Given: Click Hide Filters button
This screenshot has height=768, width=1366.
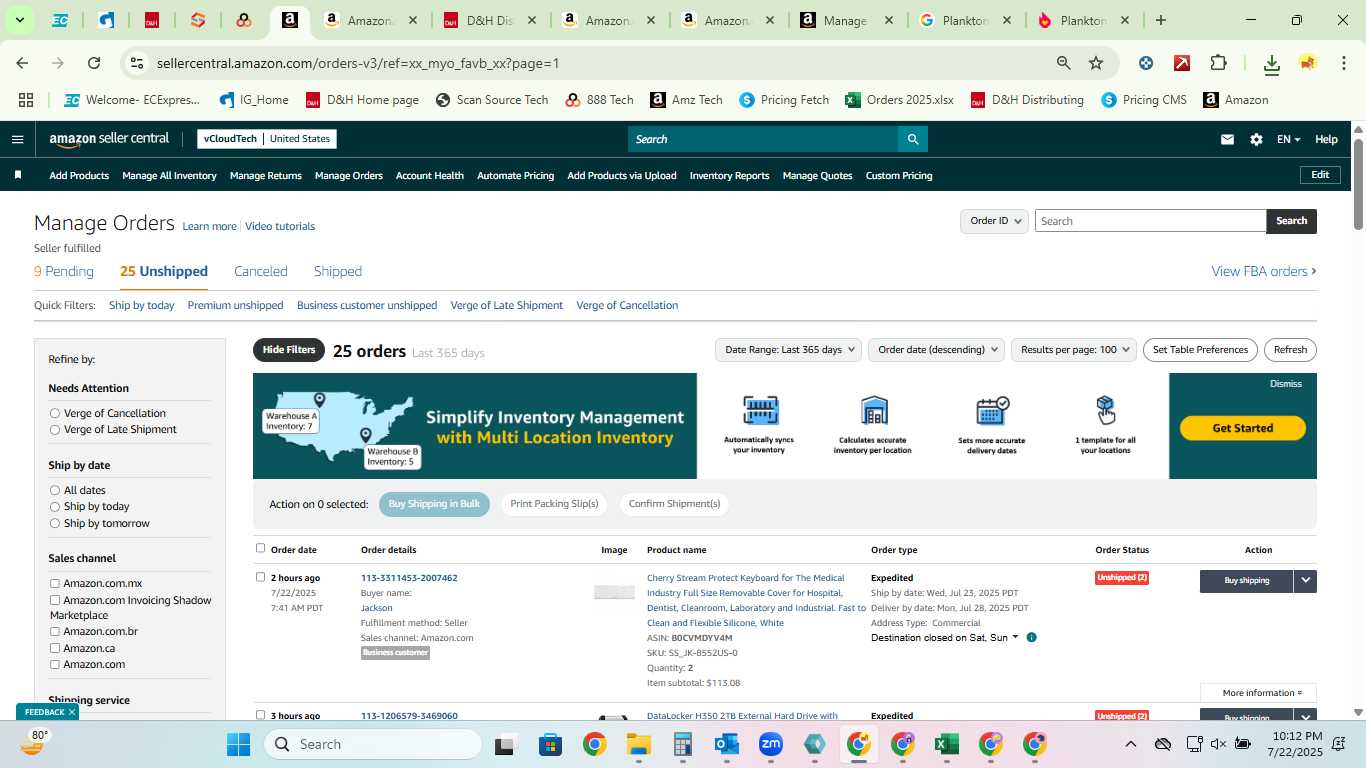Looking at the screenshot, I should (x=289, y=350).
